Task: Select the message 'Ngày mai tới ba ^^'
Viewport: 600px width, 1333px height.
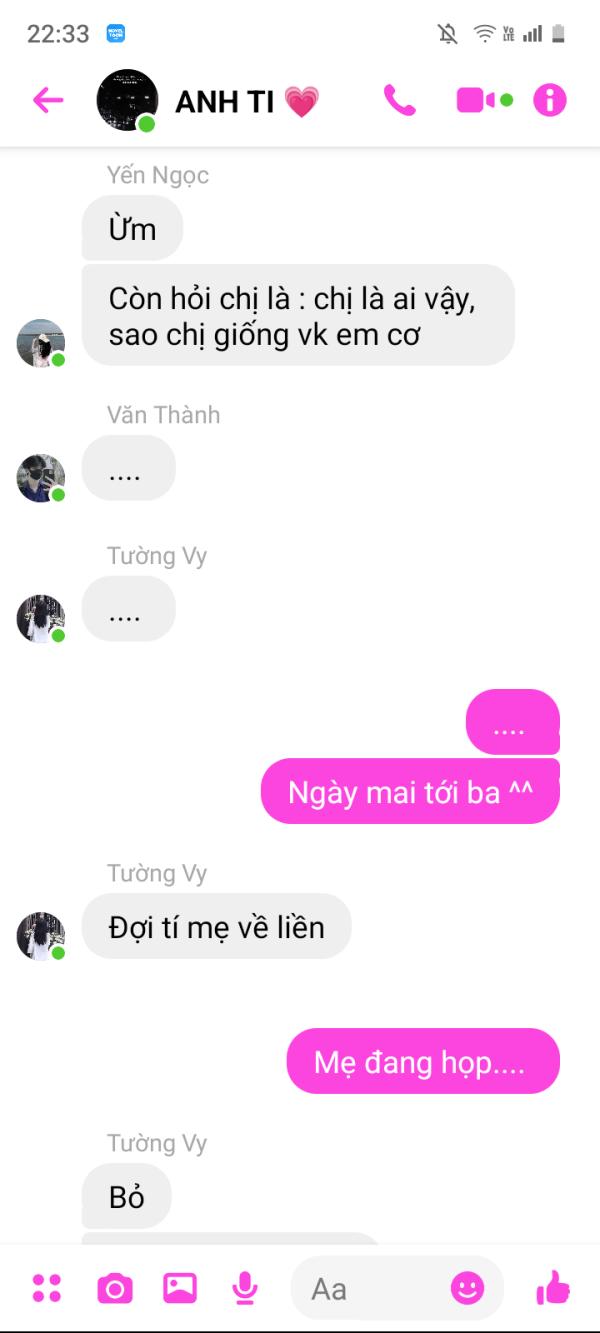Action: [x=410, y=791]
